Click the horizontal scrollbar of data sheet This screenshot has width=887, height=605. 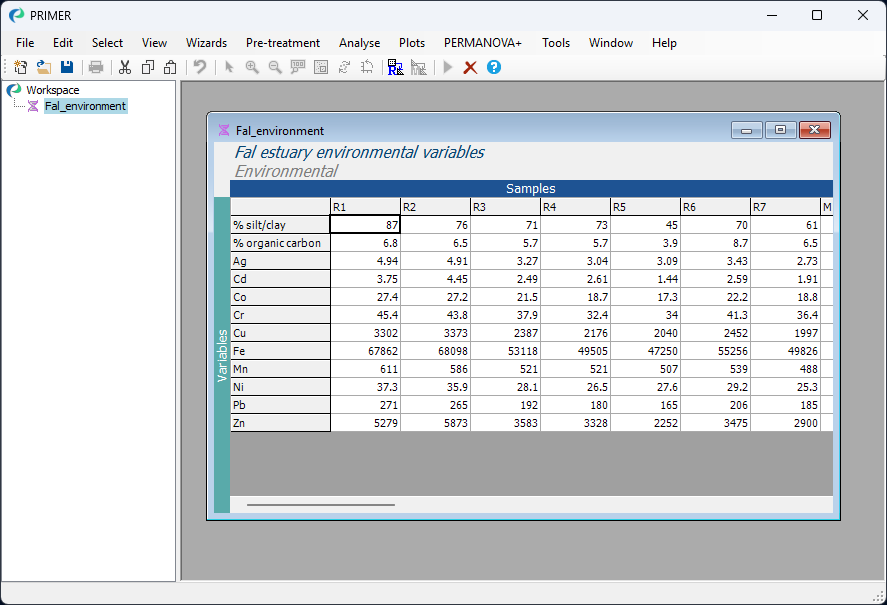tap(321, 504)
